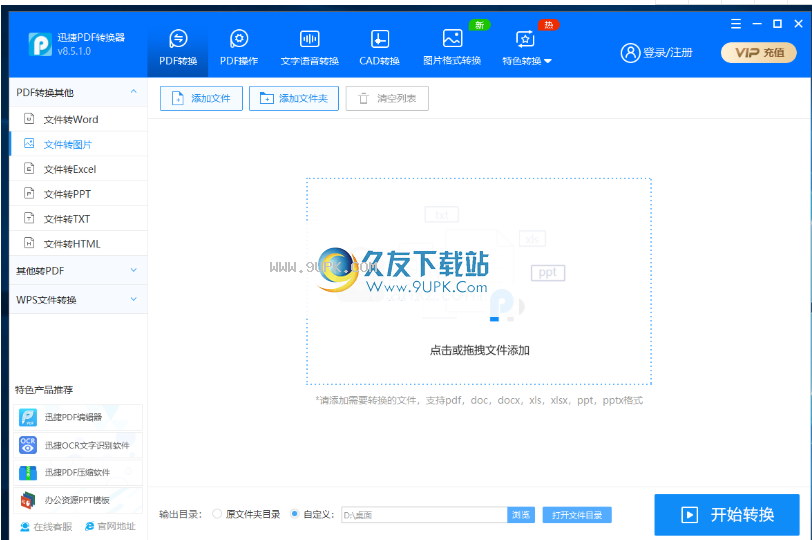Click the 打开文件目录 button

point(577,515)
